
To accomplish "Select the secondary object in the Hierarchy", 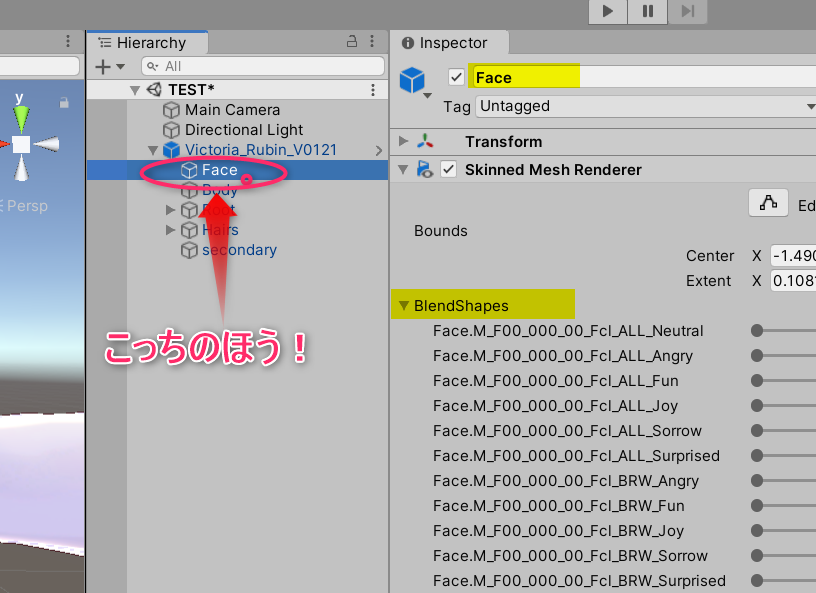I will (239, 250).
